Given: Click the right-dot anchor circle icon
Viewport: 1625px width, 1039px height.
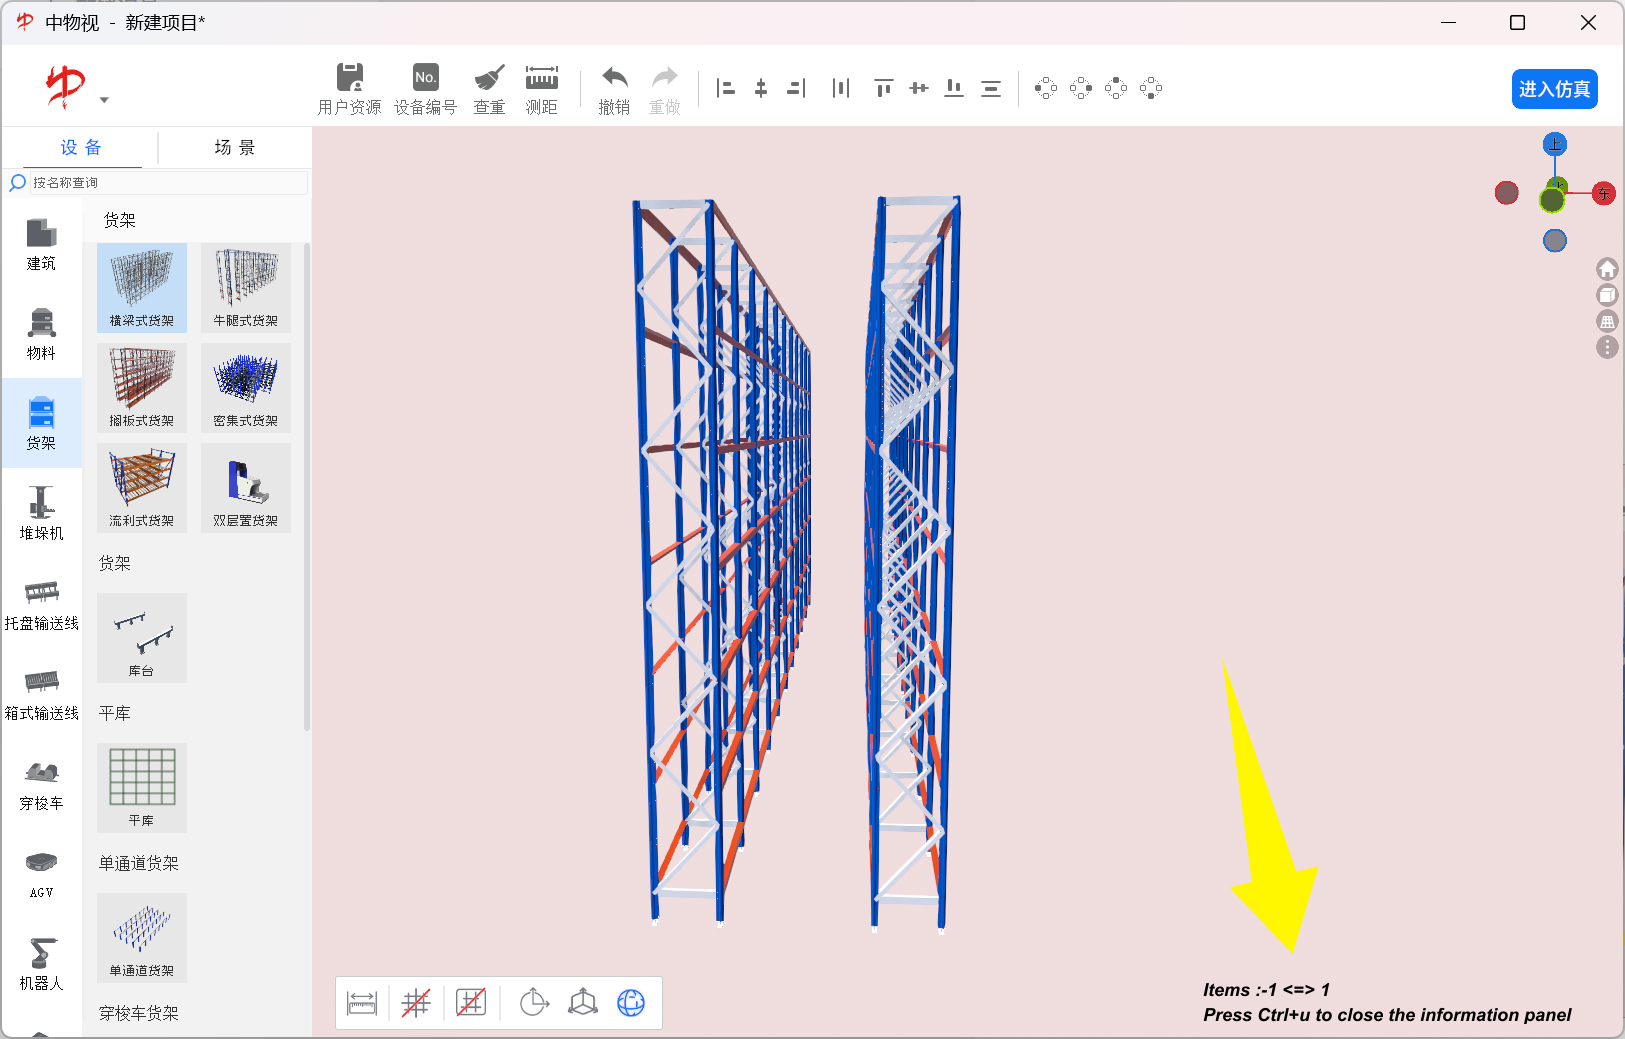Looking at the screenshot, I should click(1081, 89).
